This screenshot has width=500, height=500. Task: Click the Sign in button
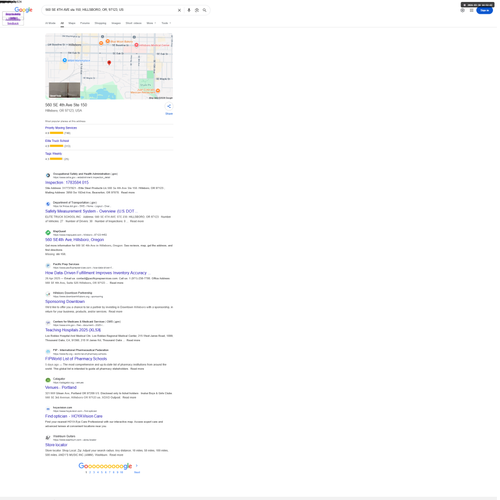(x=484, y=10)
